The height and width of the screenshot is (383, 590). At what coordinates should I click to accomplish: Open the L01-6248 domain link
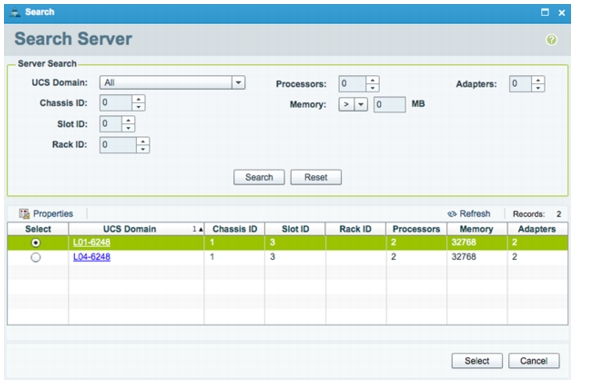pyautogui.click(x=91, y=242)
